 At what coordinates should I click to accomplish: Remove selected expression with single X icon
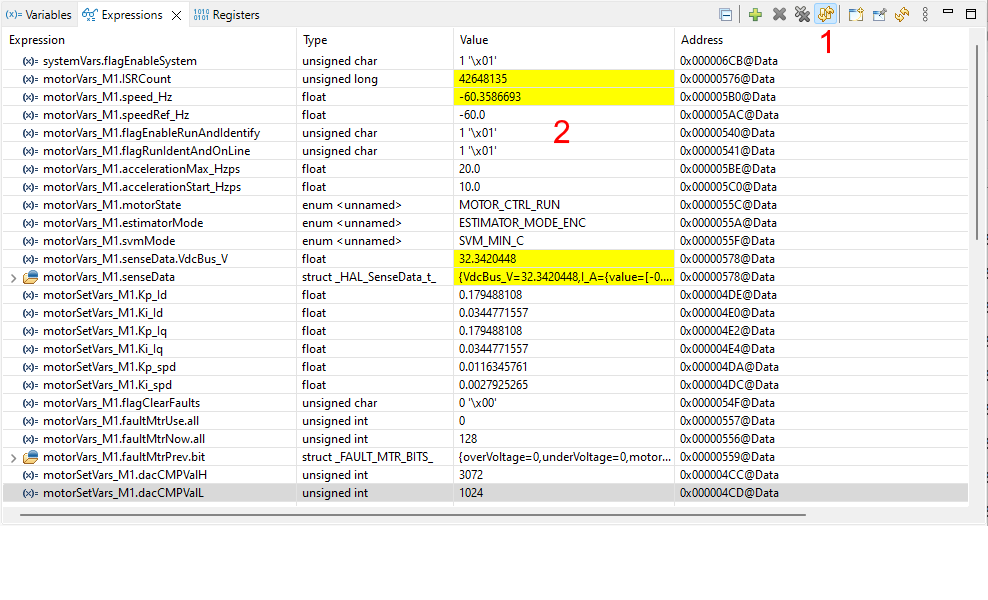779,15
